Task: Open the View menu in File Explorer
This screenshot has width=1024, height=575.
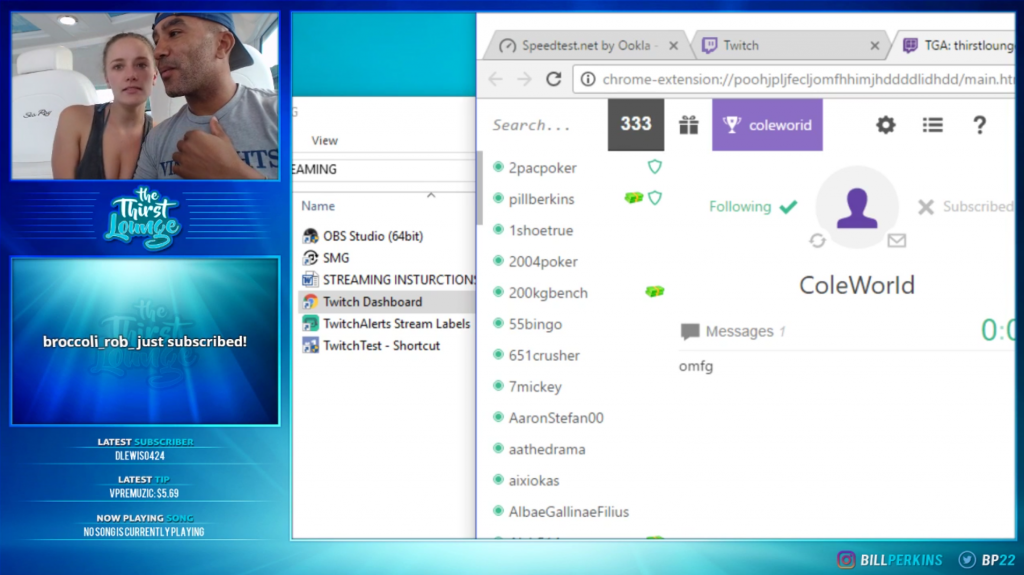Action: pos(325,141)
